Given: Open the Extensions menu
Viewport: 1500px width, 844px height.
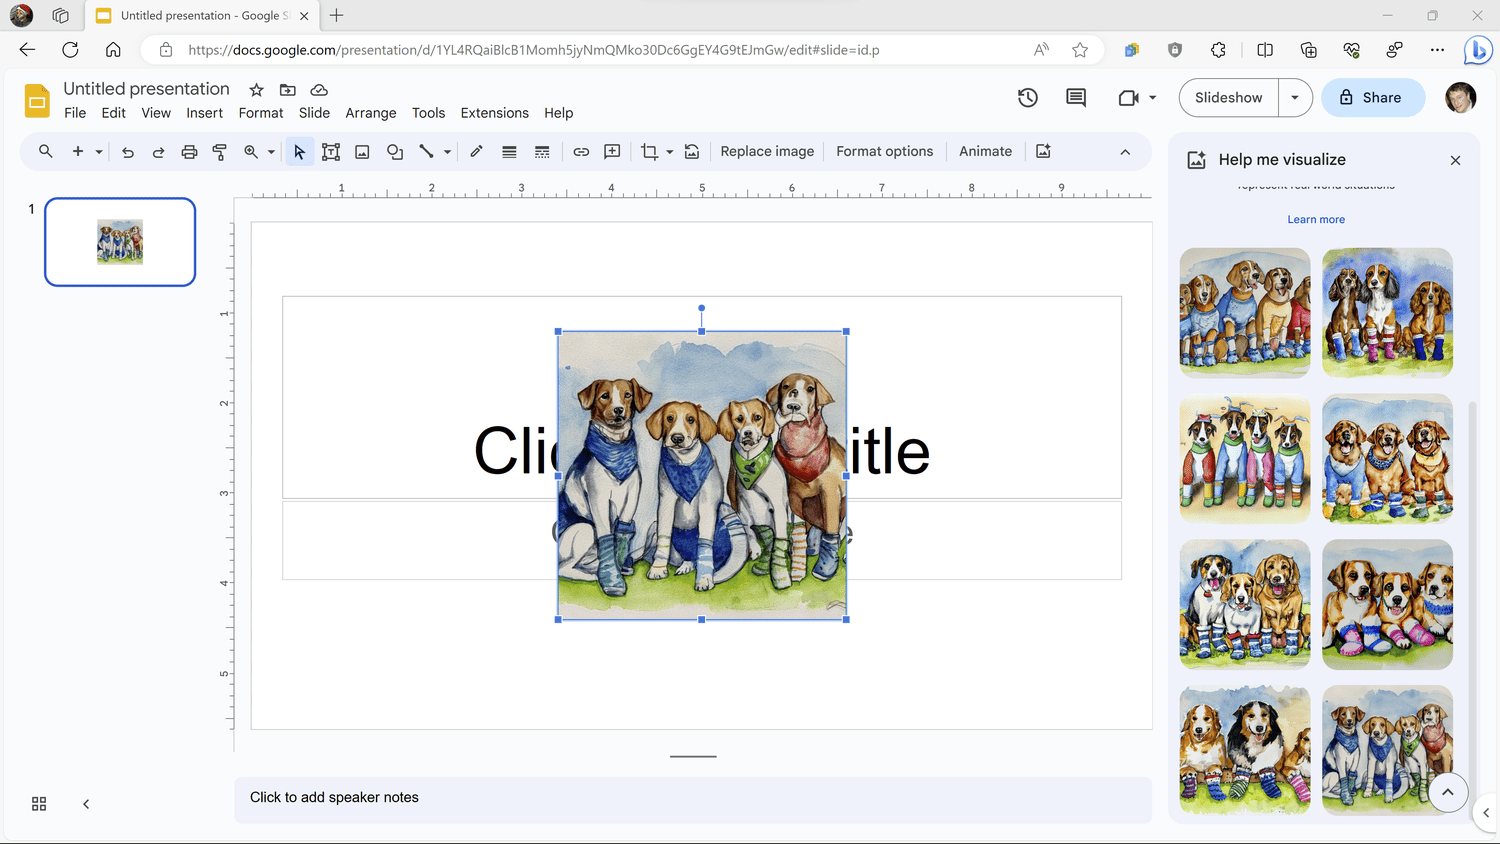Looking at the screenshot, I should 494,113.
